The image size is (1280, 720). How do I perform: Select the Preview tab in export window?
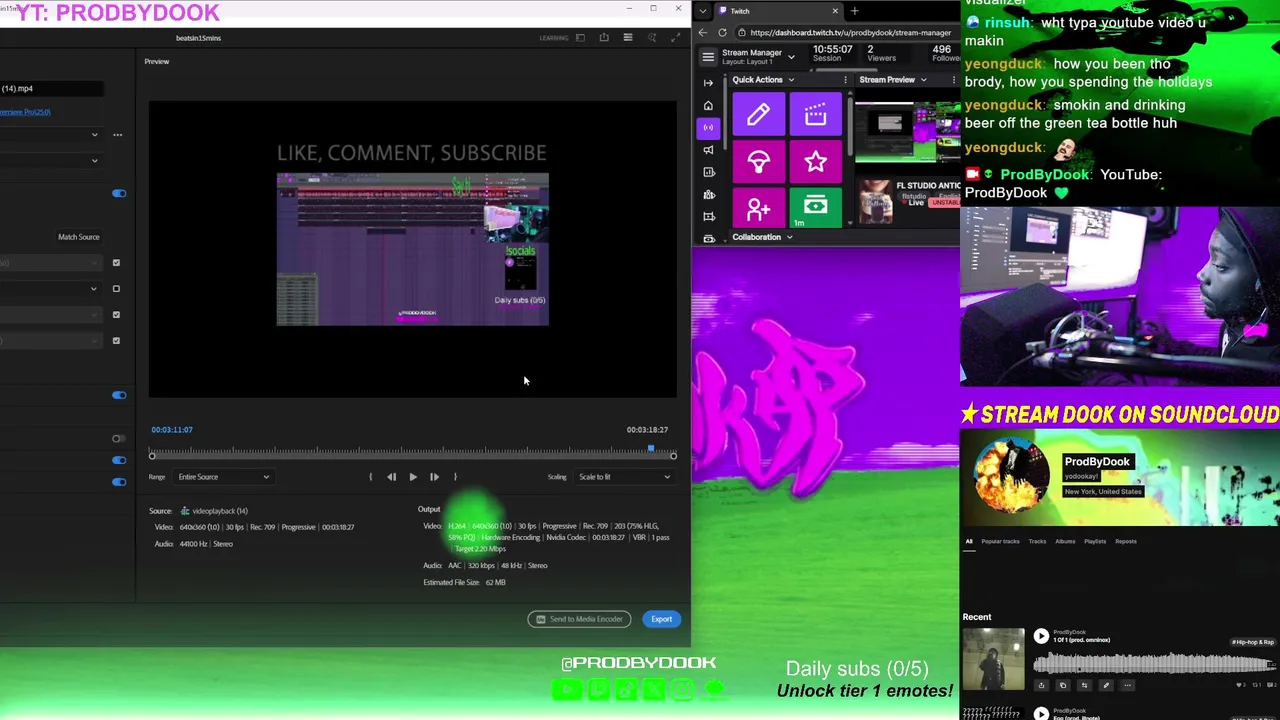[x=156, y=62]
